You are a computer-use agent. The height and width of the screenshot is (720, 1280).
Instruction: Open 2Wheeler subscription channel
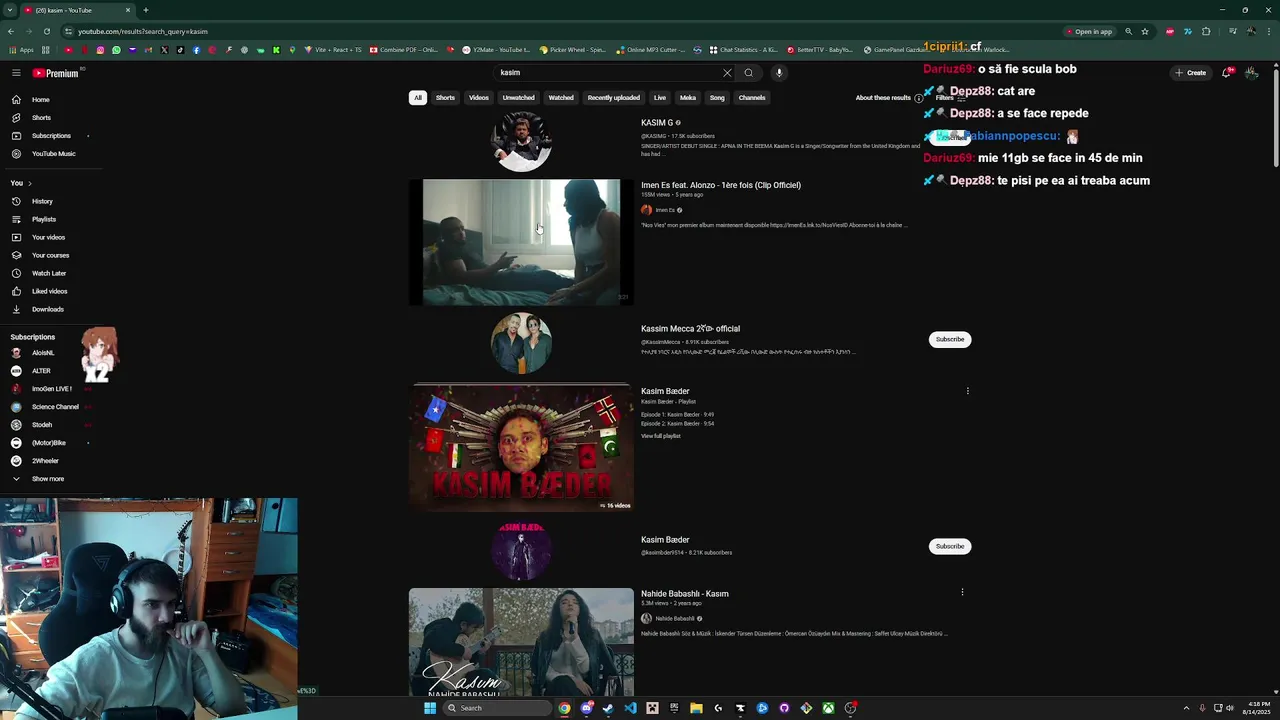point(45,461)
